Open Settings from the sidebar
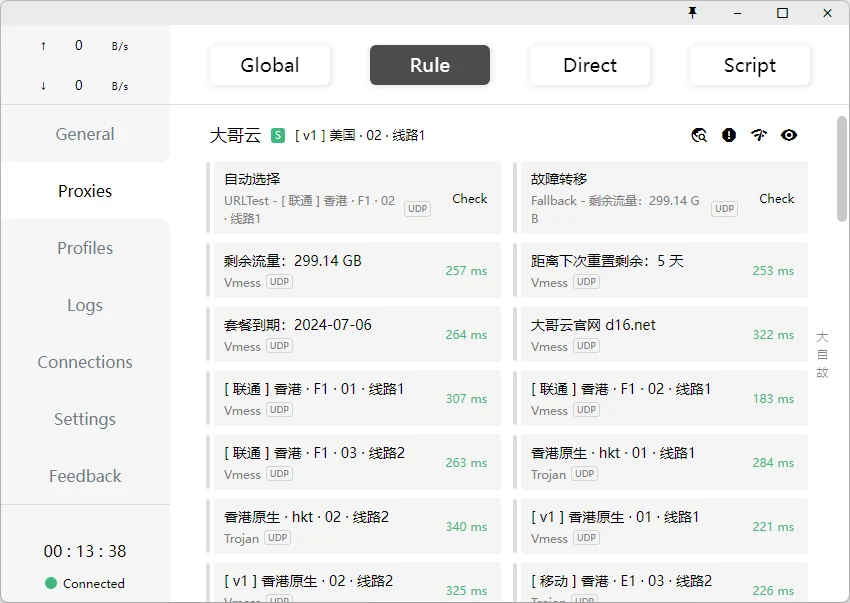The width and height of the screenshot is (850, 603). tap(85, 419)
